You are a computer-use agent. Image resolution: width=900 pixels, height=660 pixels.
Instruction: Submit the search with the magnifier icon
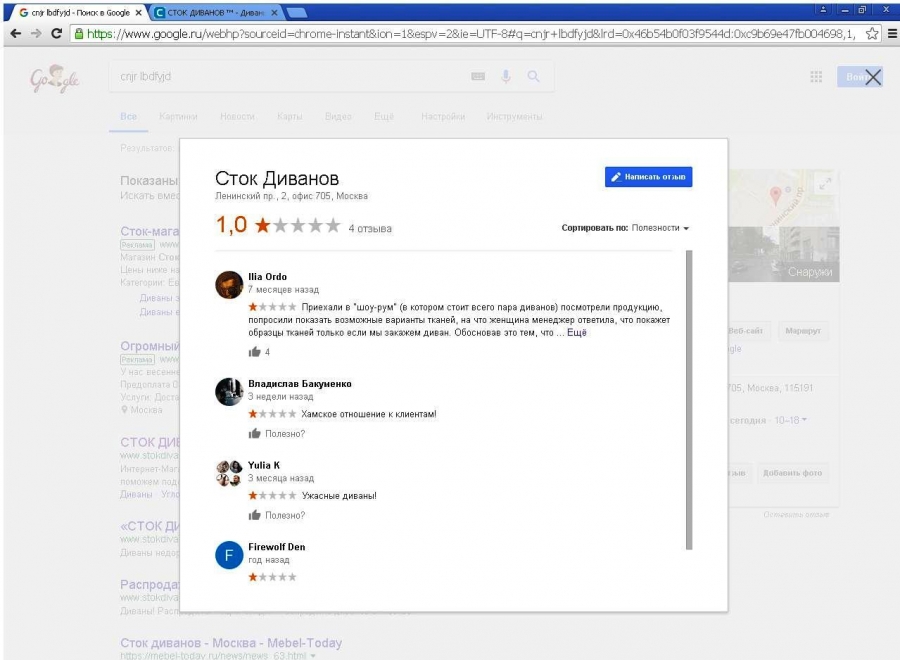click(x=533, y=76)
